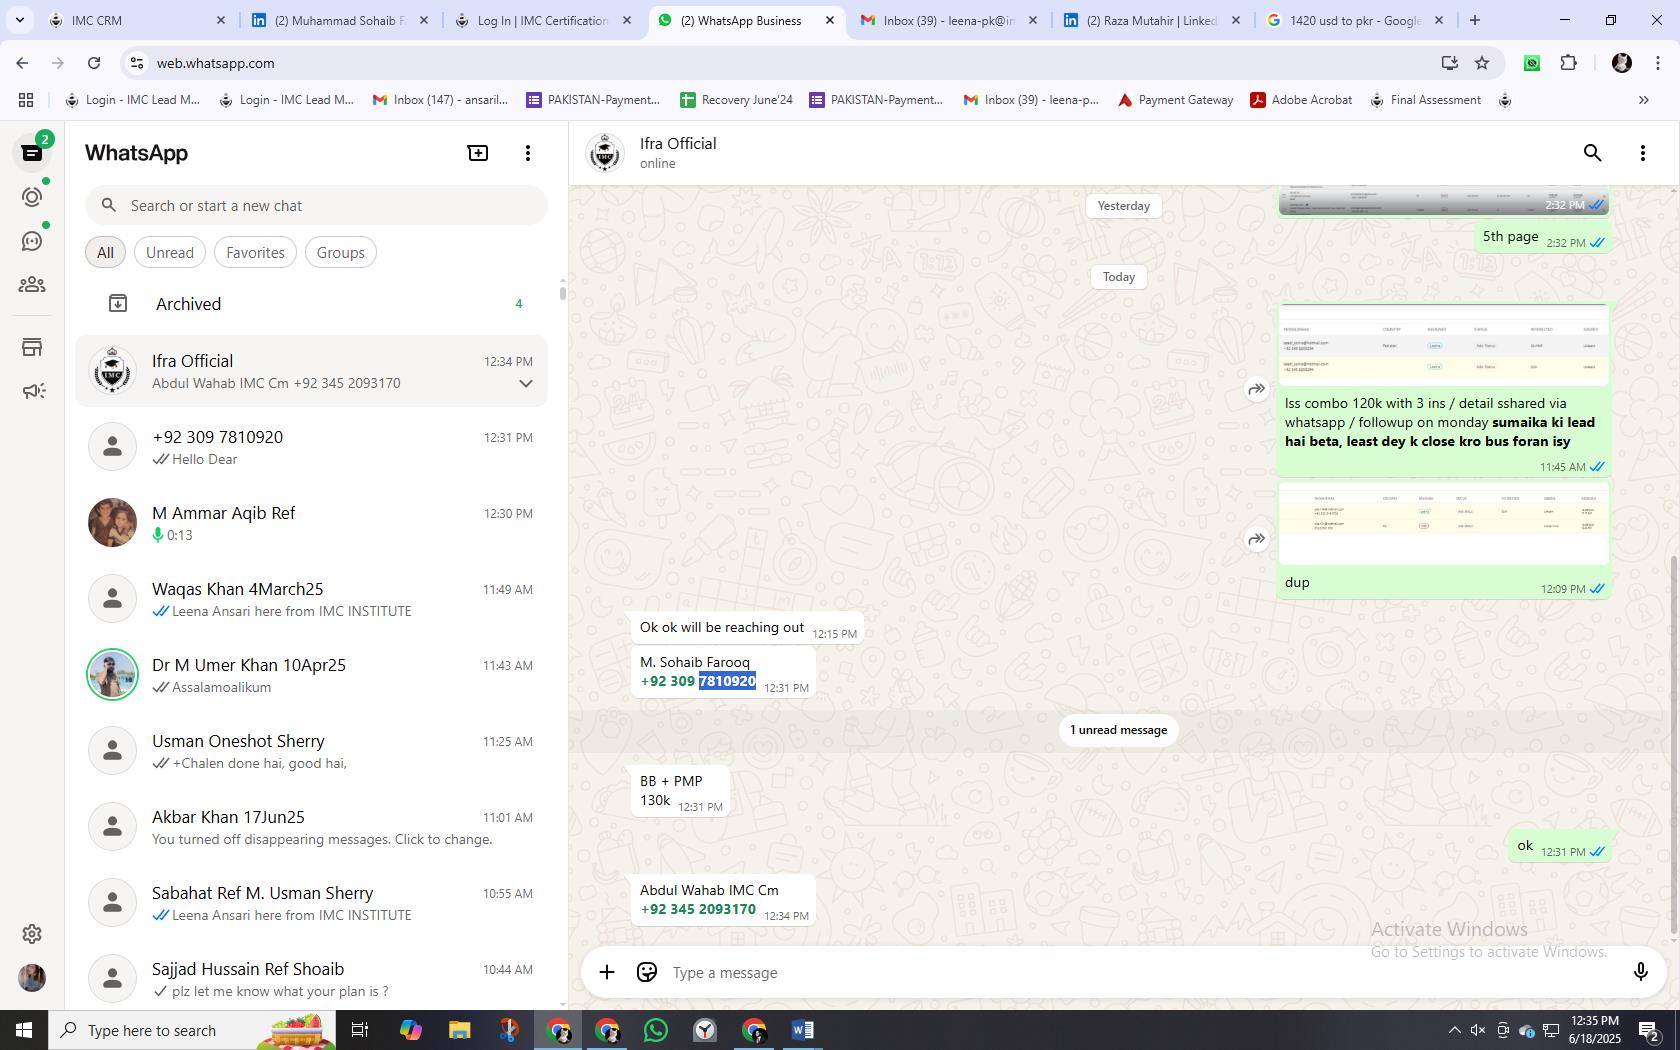
Task: Start a new chat with plus icon
Action: pyautogui.click(x=478, y=153)
